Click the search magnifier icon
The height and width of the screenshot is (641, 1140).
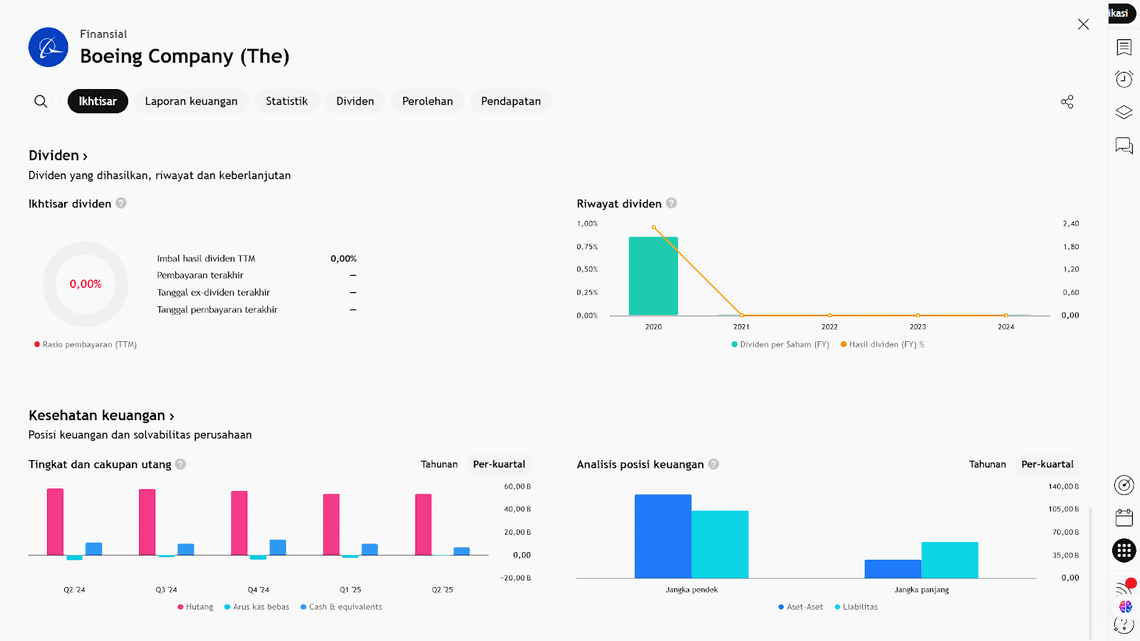pyautogui.click(x=41, y=101)
